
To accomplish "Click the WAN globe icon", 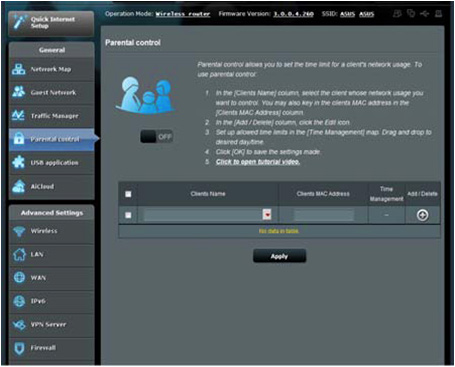I will [19, 277].
